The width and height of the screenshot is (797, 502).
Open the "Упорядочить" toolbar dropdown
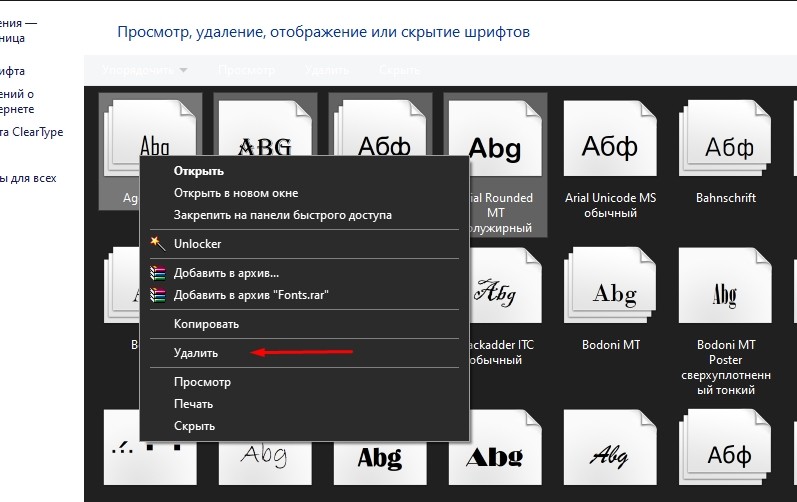(x=145, y=70)
